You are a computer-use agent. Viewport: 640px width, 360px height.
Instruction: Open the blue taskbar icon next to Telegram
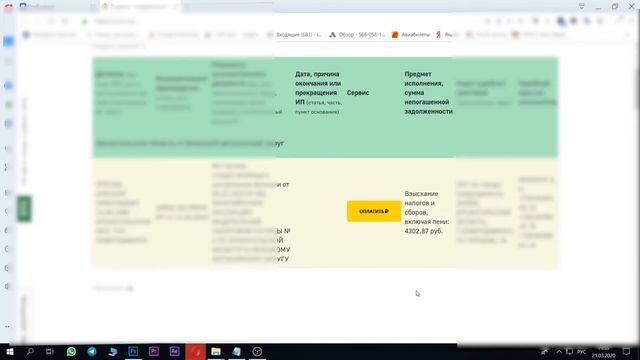point(113,351)
